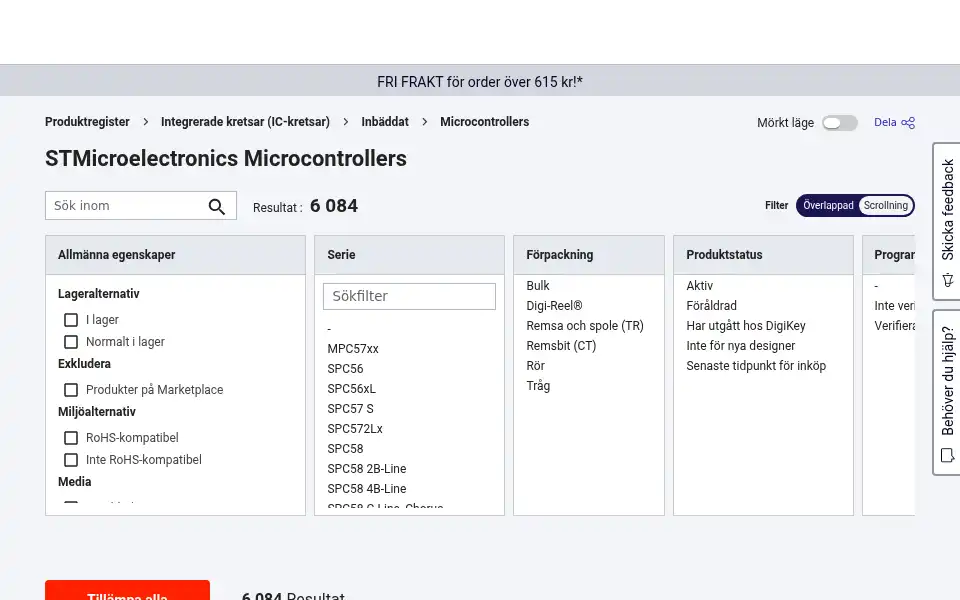
Task: Open the Behöver du hjälp? side tab
Action: (947, 392)
